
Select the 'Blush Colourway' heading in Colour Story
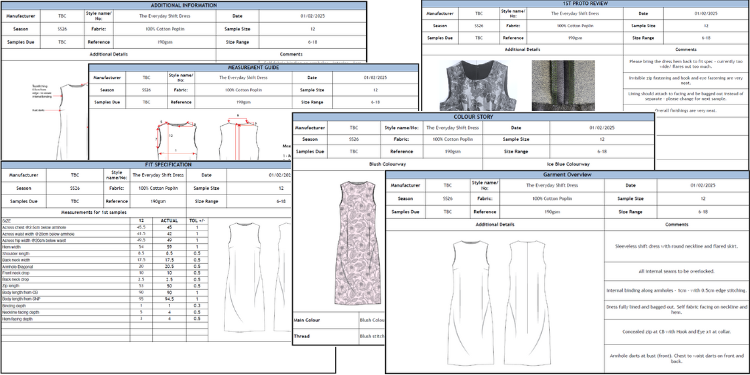click(387, 164)
